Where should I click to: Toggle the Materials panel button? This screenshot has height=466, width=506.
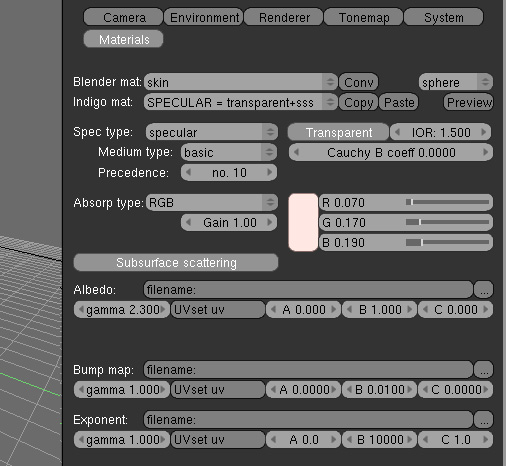click(124, 39)
